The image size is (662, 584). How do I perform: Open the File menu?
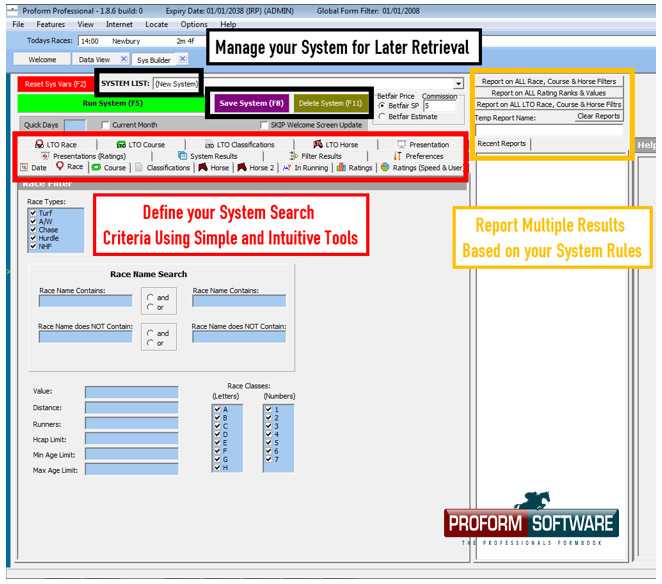(x=18, y=24)
